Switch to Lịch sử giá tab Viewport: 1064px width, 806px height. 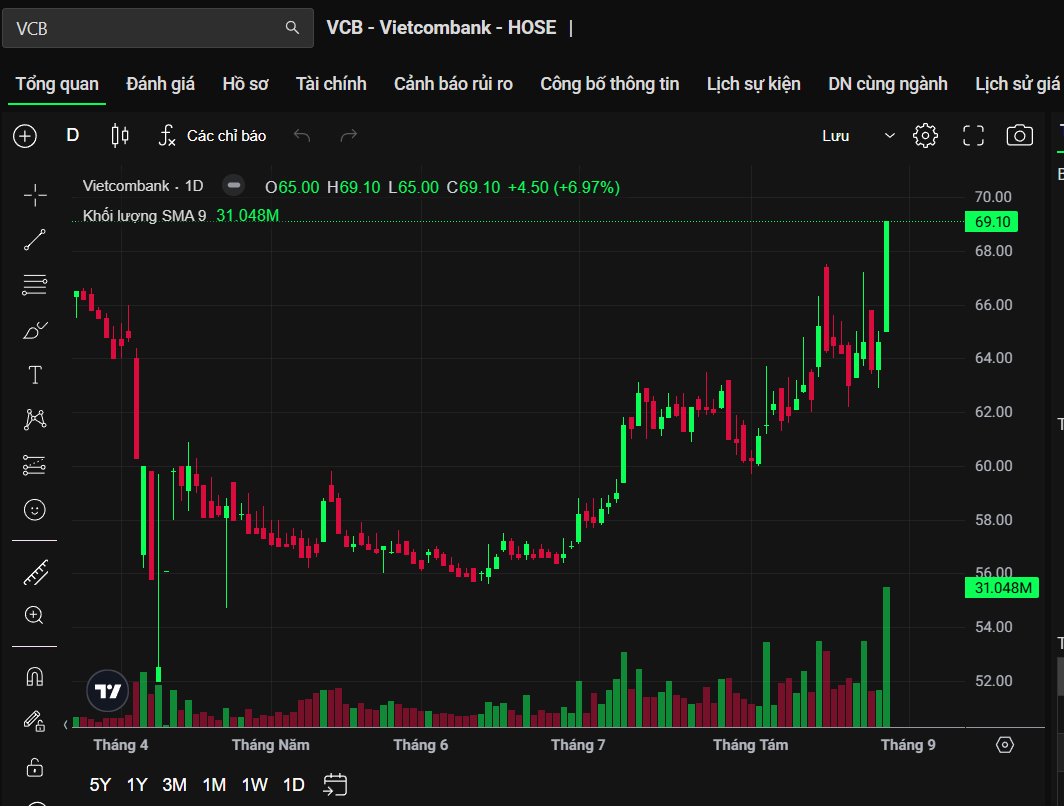tap(1017, 84)
